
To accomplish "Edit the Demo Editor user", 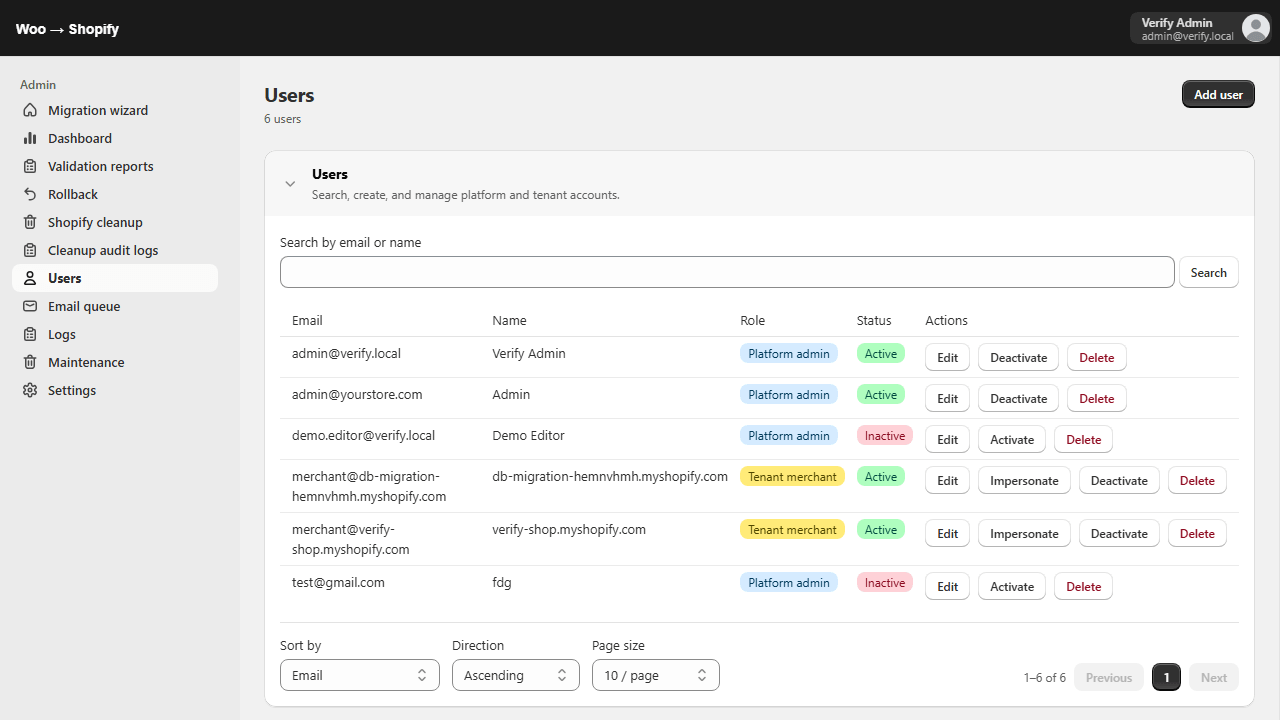I will click(x=947, y=439).
